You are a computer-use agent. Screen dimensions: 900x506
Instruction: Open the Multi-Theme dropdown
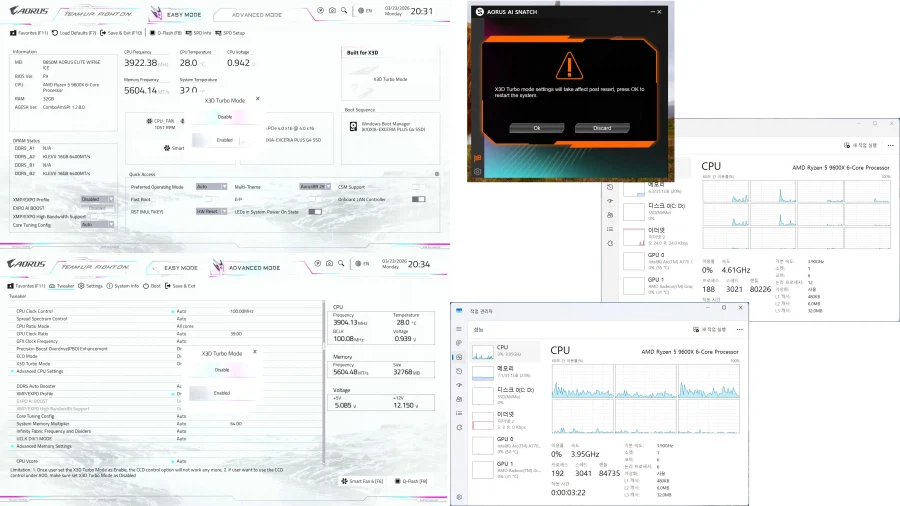(315, 186)
